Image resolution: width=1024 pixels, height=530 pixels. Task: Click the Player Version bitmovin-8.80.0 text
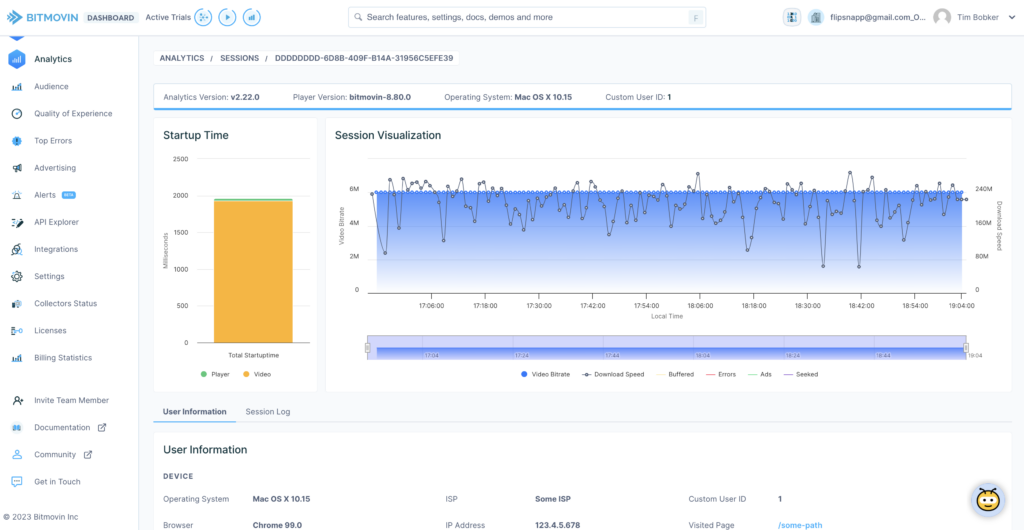352,97
